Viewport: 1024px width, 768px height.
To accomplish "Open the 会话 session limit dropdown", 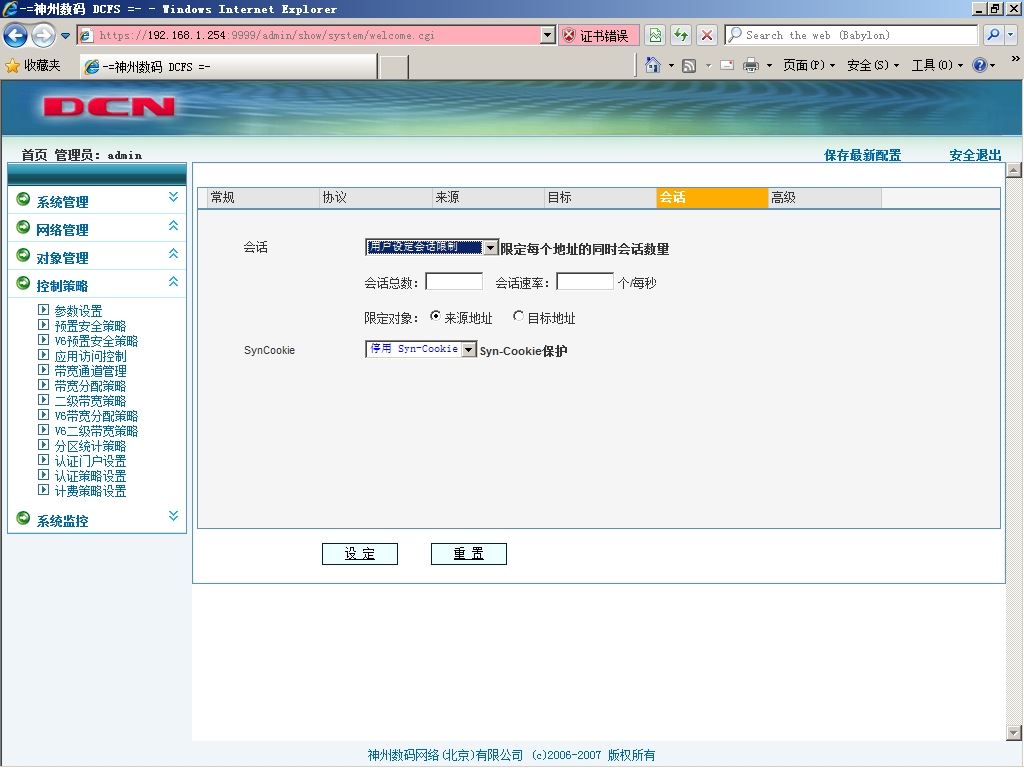I will (x=432, y=247).
